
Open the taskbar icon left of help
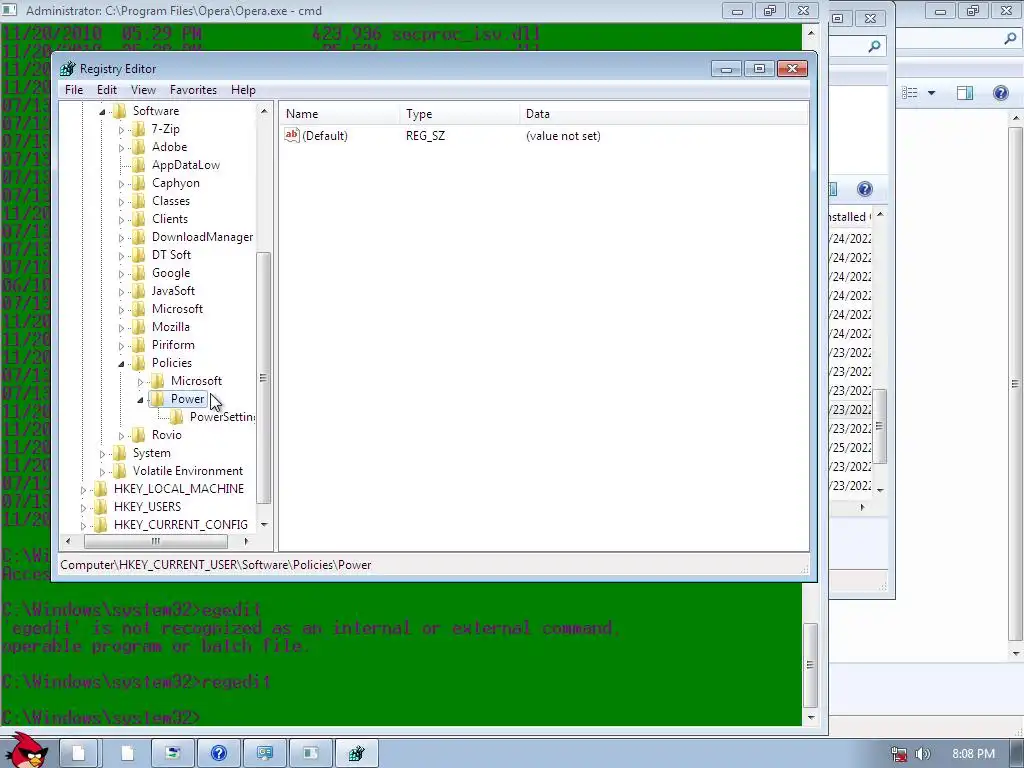[172, 754]
